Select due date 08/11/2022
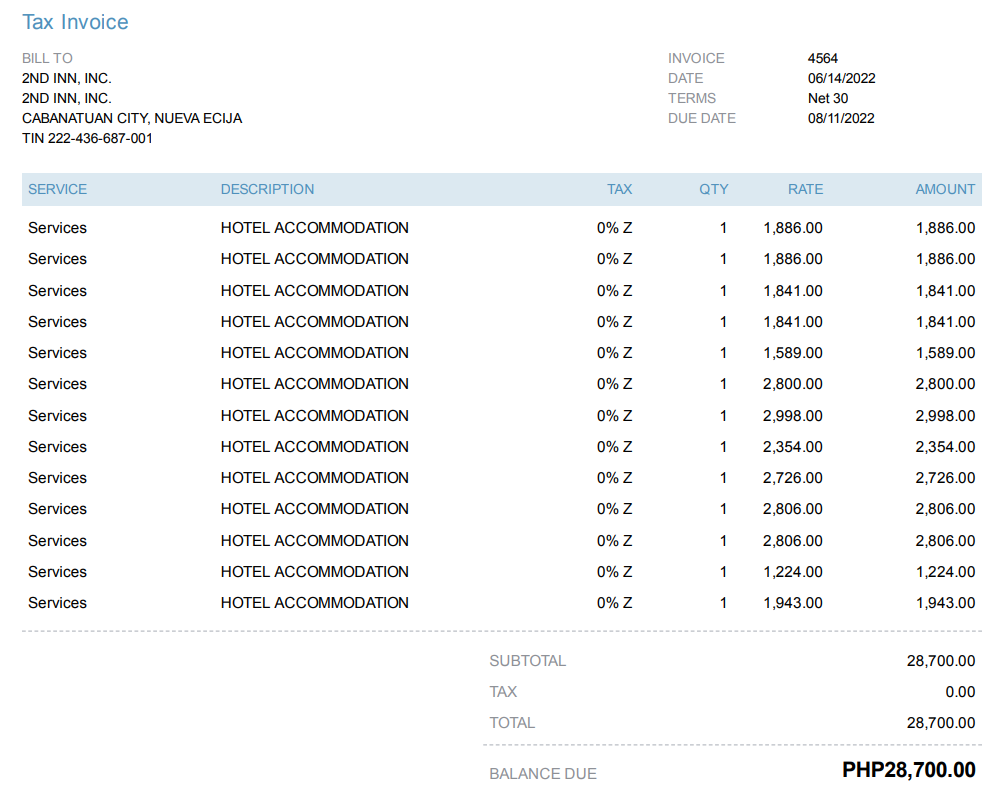Viewport: 992px width, 787px height. point(841,118)
